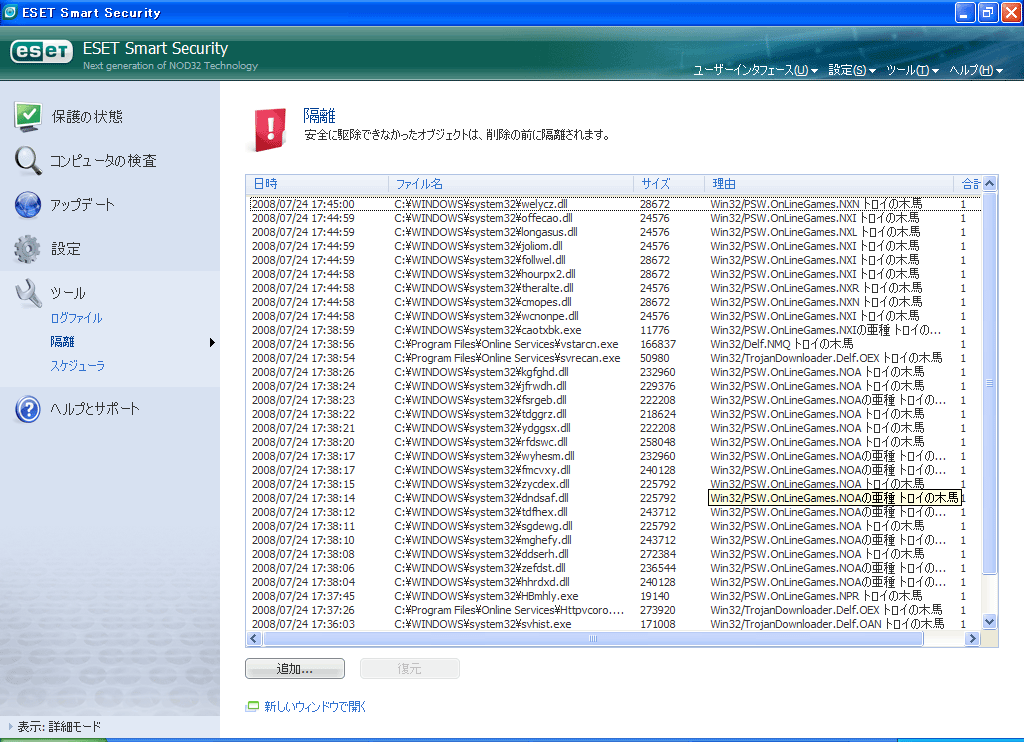
Task: Open the ヘルプ(H) dropdown menu
Action: click(x=976, y=70)
